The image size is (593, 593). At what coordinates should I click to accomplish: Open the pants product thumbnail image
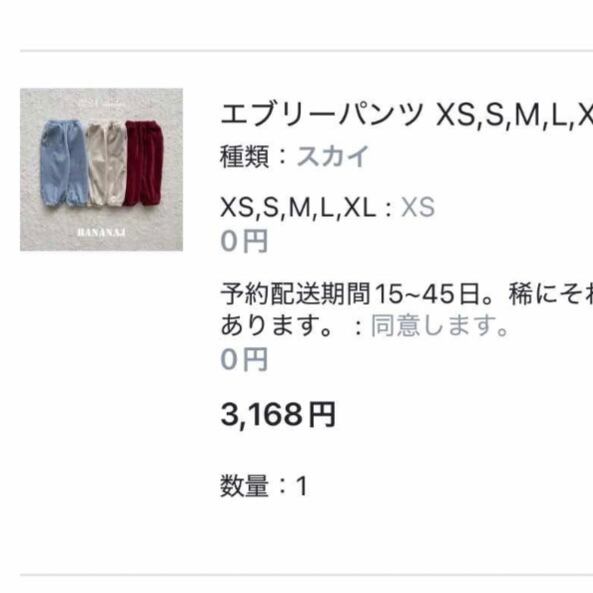(x=101, y=169)
